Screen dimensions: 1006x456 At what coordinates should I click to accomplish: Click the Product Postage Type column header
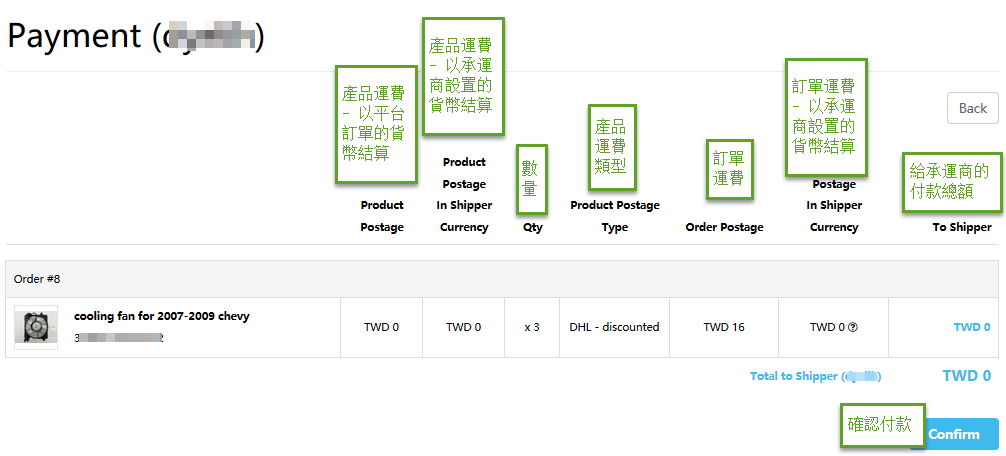[615, 216]
